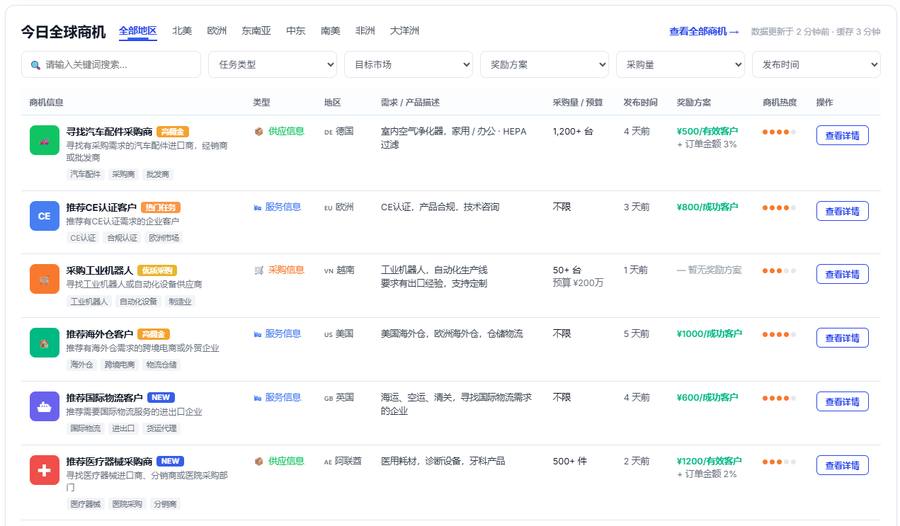This screenshot has width=900, height=526.
Task: Click the 汽车配件 tag
Action: [85, 175]
